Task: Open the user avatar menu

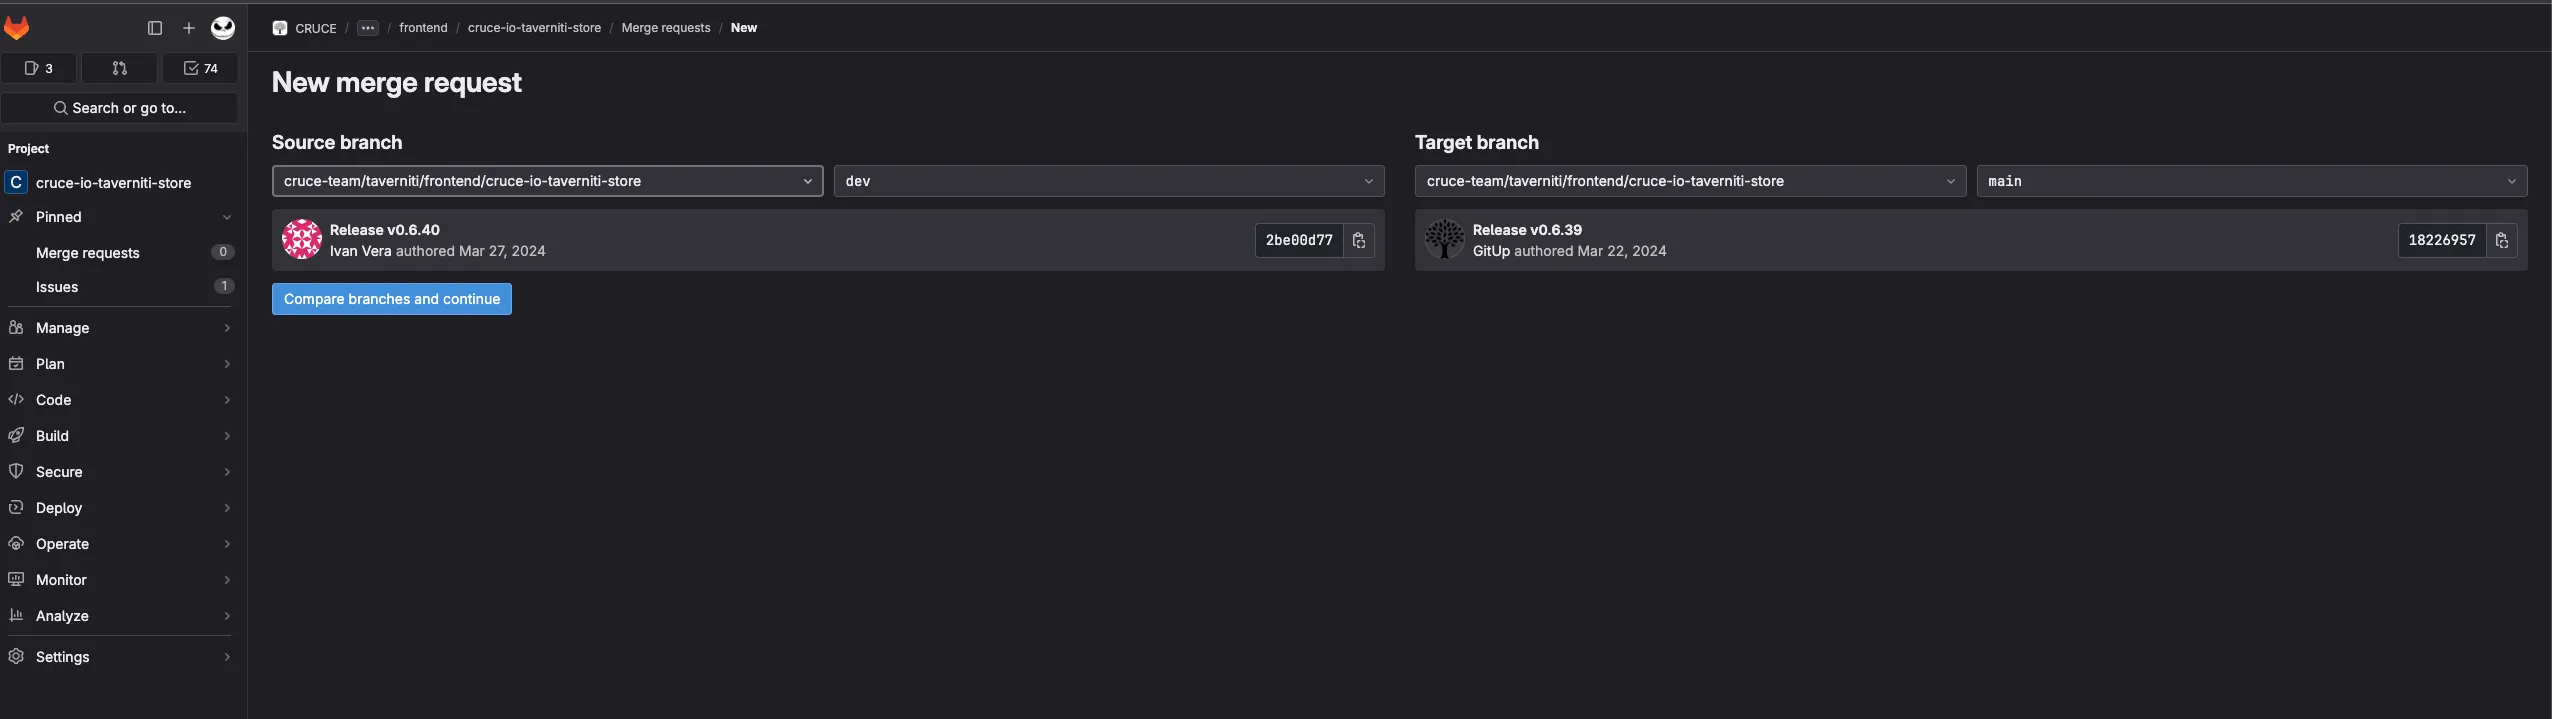Action: click(x=223, y=28)
